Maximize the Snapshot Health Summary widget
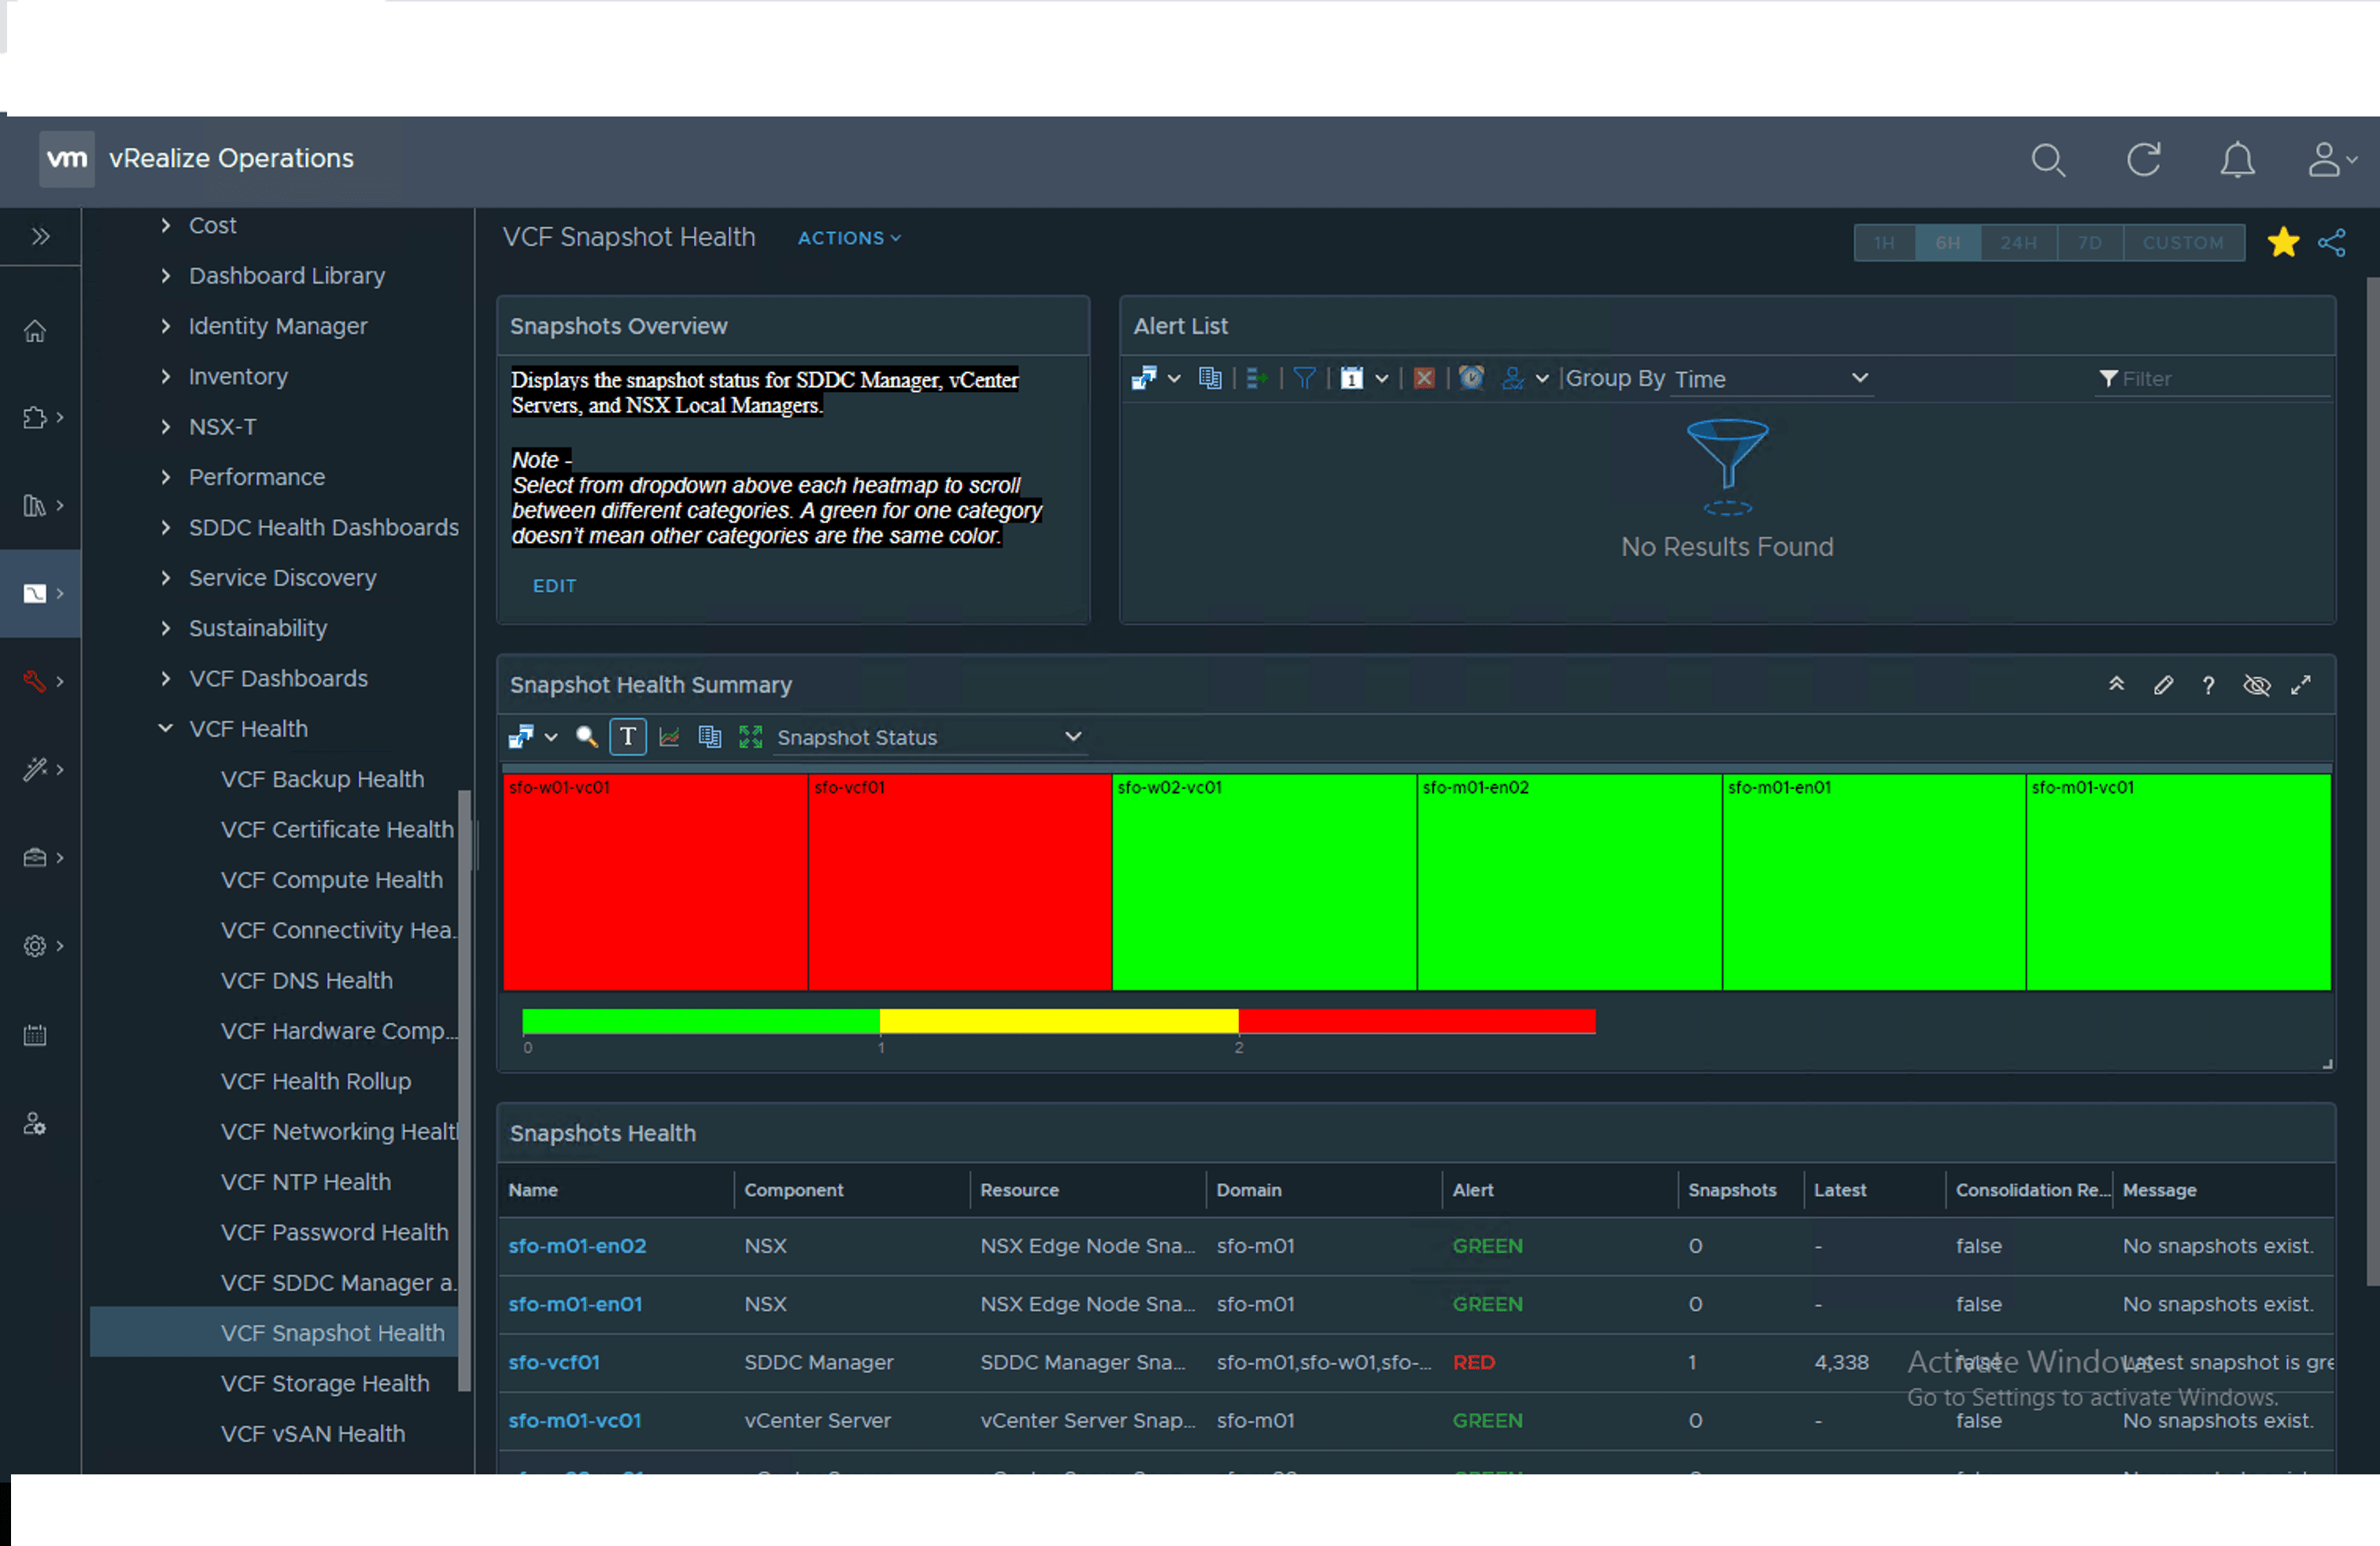The height and width of the screenshot is (1546, 2380). click(x=2302, y=685)
